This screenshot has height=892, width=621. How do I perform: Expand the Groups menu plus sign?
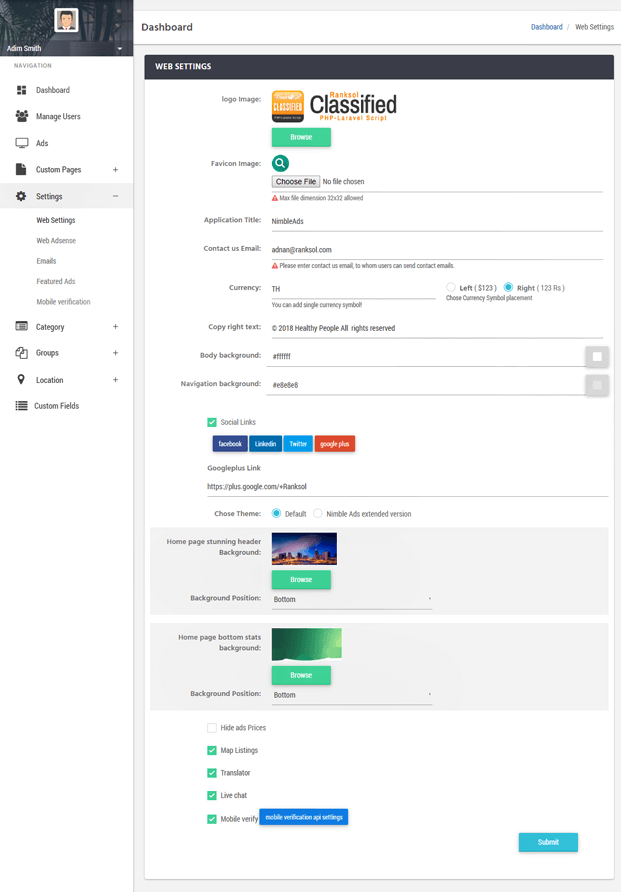pyautogui.click(x=115, y=353)
